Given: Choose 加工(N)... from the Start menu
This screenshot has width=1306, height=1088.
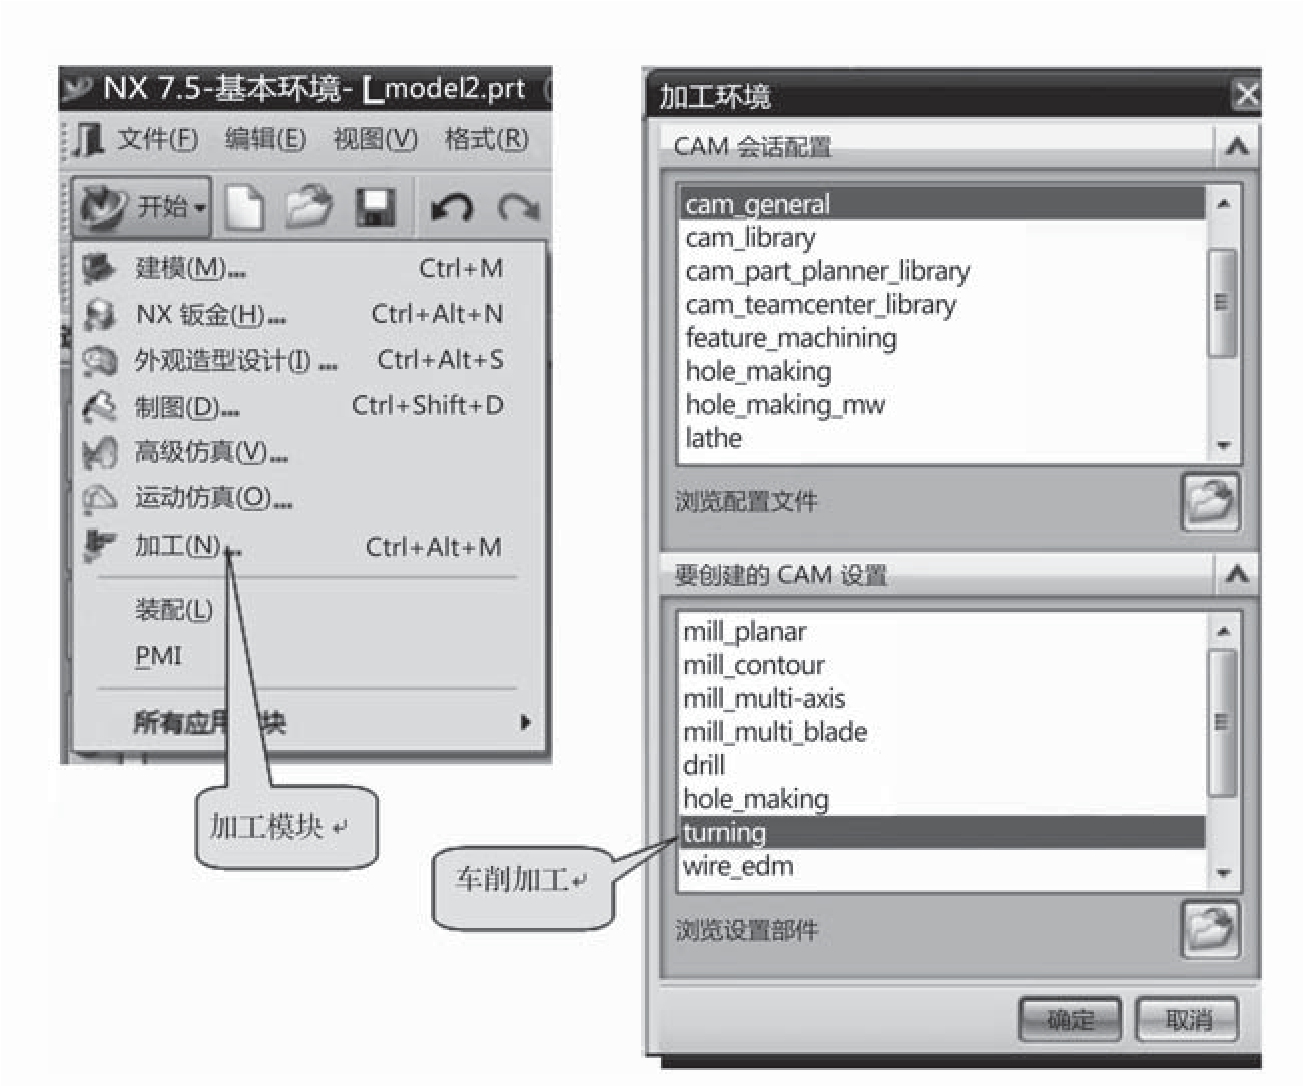Looking at the screenshot, I should point(308,546).
